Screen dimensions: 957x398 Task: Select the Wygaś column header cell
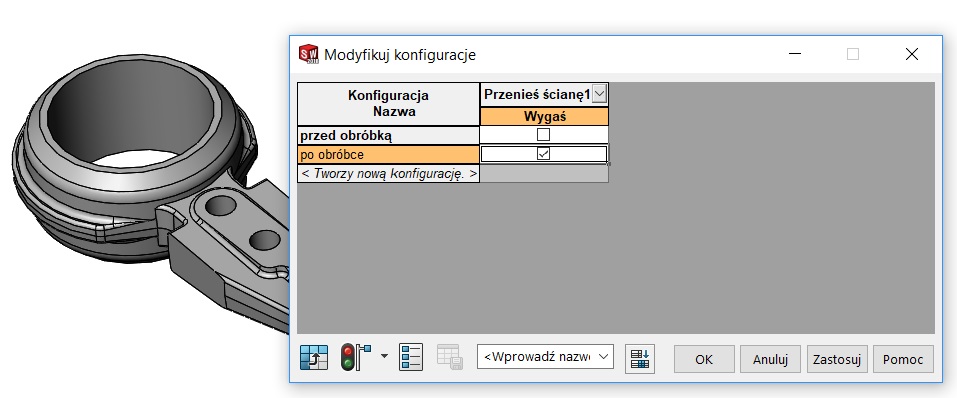544,117
